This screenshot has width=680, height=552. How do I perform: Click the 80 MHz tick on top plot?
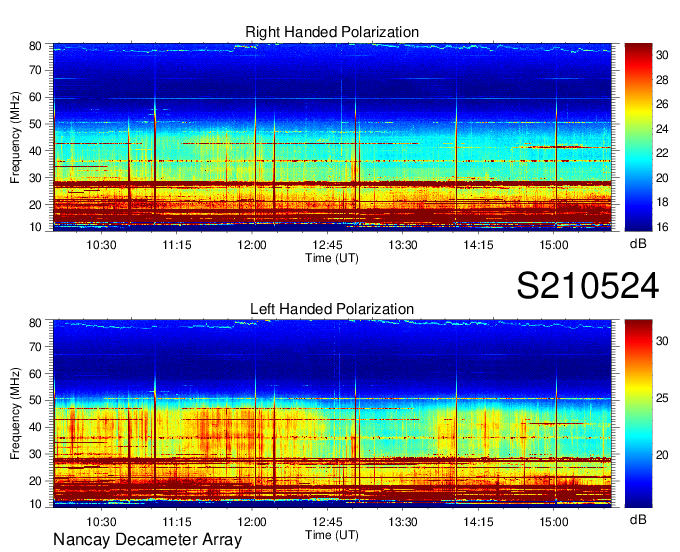coord(35,46)
